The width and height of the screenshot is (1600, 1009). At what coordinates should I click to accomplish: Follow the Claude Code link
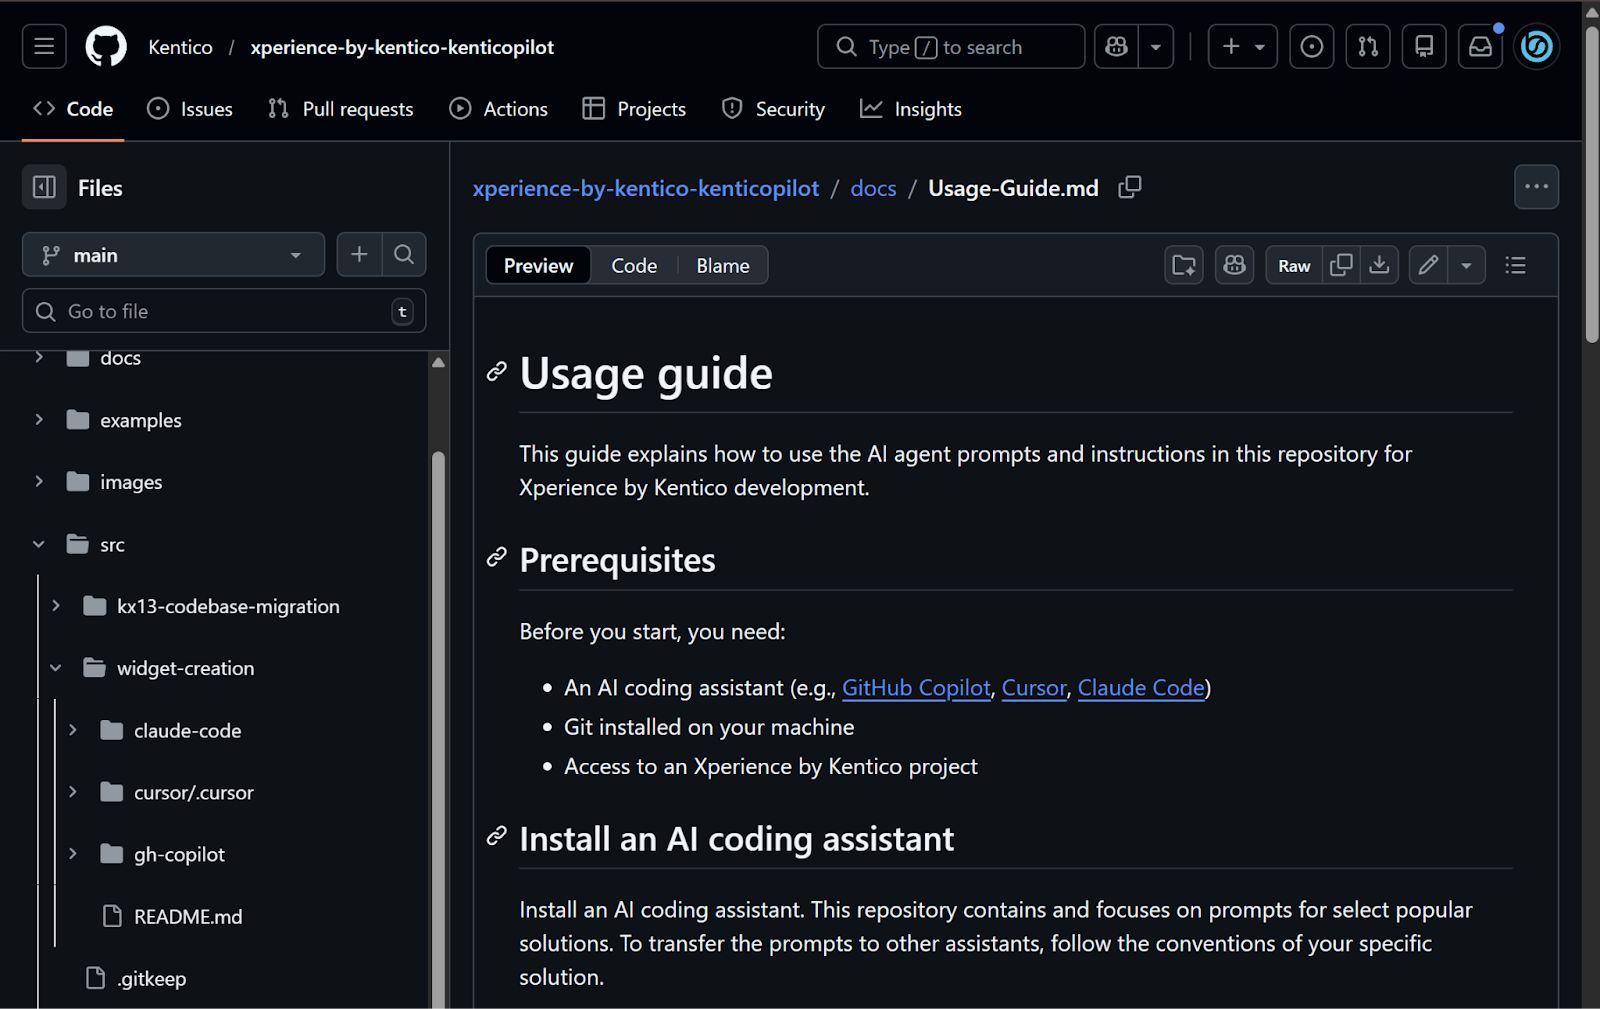coord(1141,688)
